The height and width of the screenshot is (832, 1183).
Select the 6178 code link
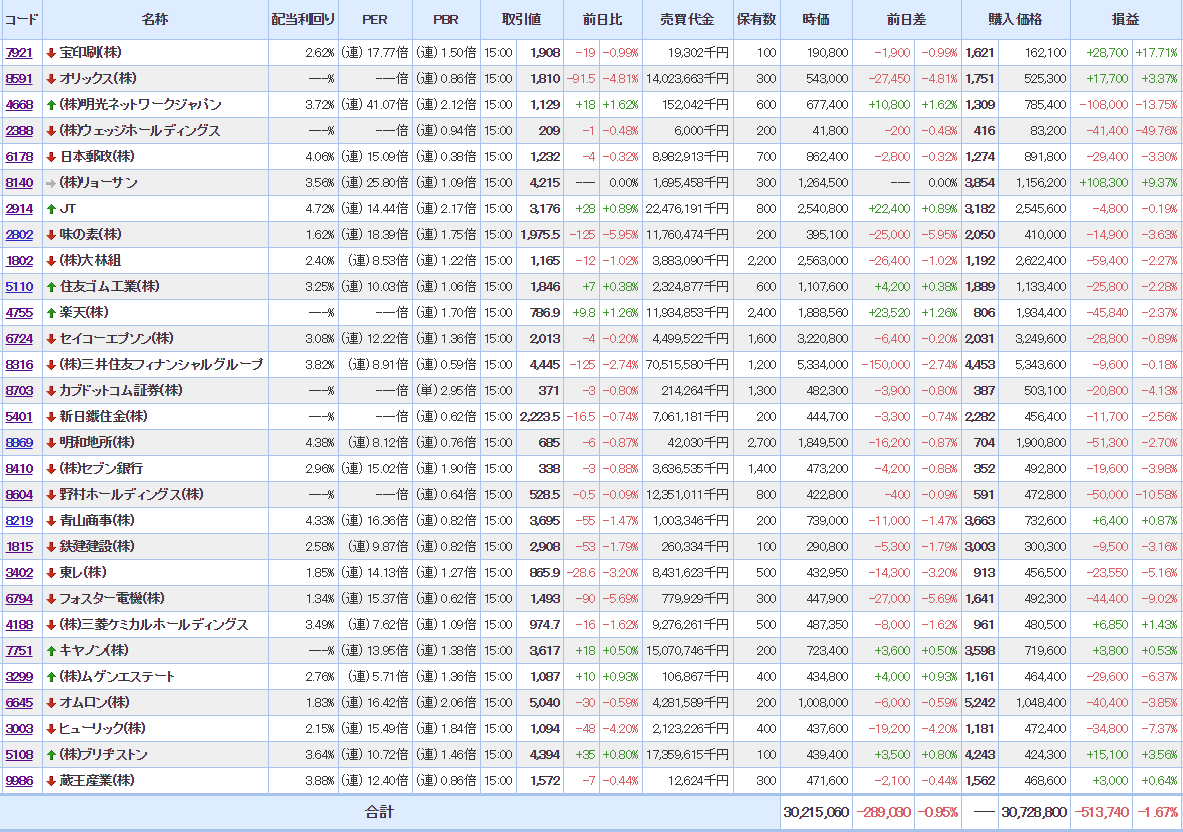tap(18, 157)
